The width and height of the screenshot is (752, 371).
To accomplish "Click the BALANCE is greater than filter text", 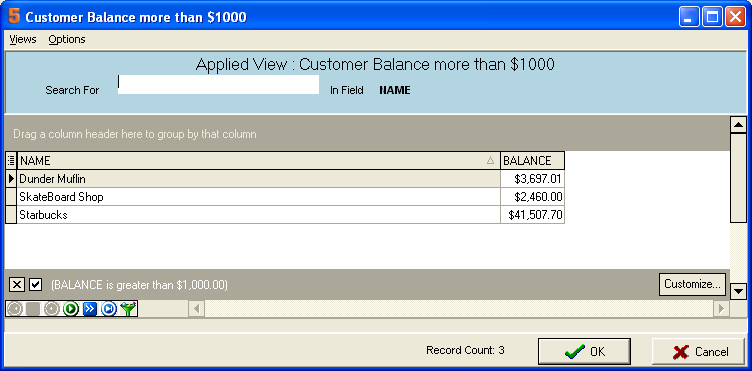I will pyautogui.click(x=139, y=285).
